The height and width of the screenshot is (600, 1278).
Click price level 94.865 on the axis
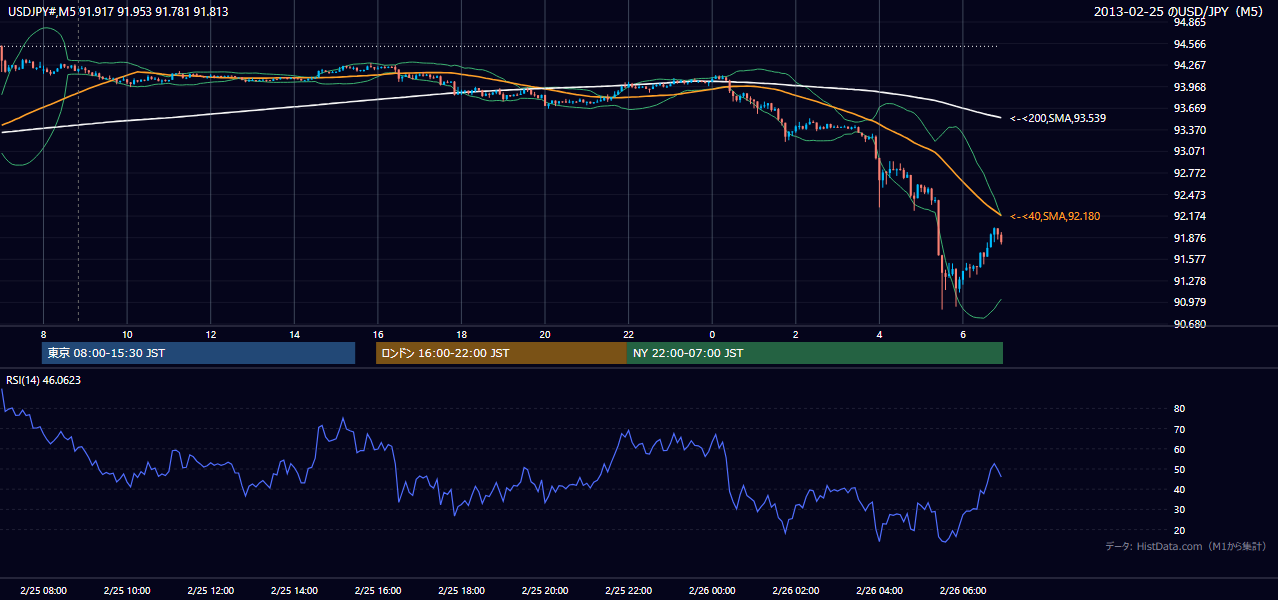[x=1189, y=22]
